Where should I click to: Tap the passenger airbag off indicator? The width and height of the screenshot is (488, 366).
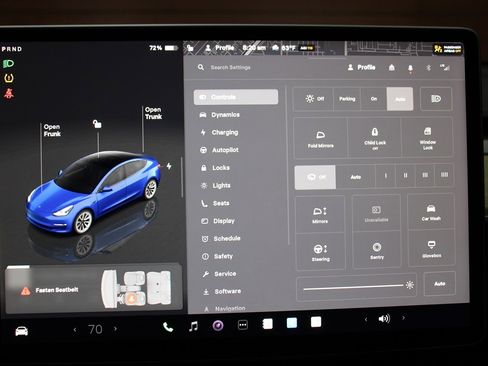448,49
